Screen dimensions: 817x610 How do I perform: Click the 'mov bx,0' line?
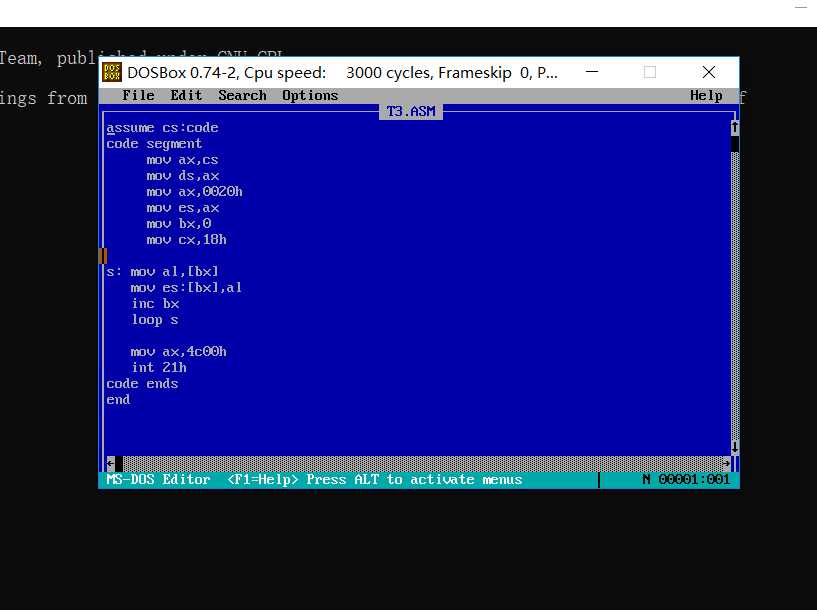[179, 224]
